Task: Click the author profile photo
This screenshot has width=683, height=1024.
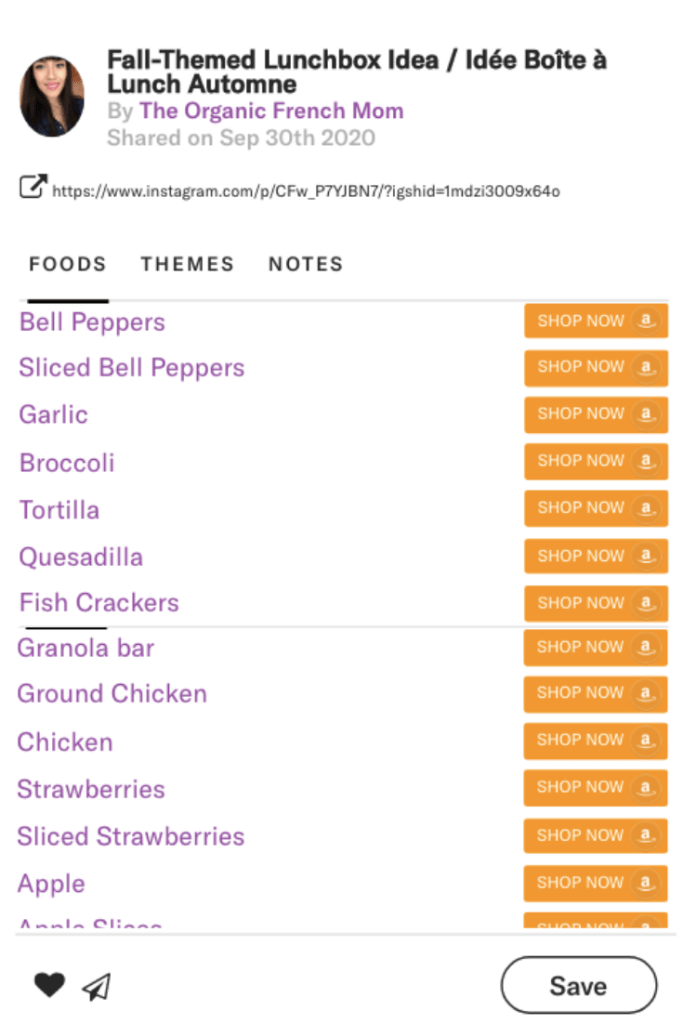Action: tap(52, 96)
